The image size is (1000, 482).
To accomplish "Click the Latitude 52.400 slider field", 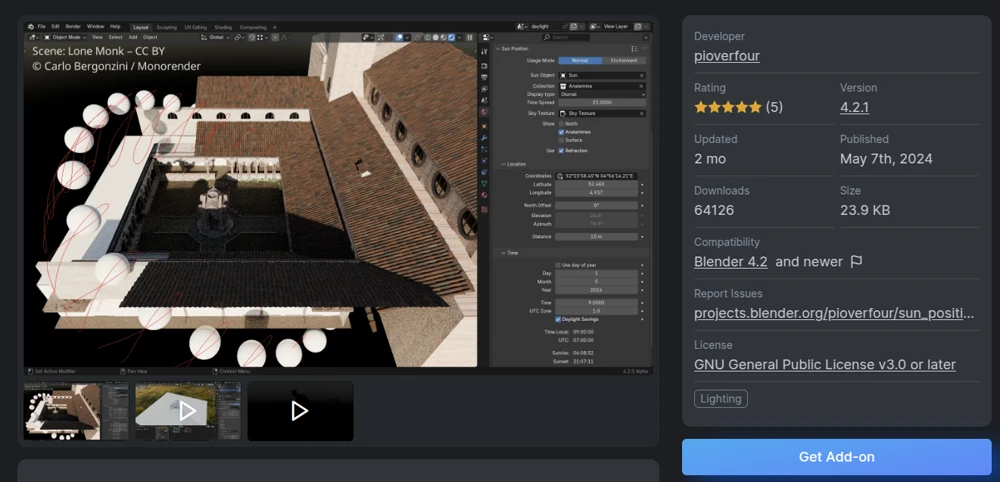I will pyautogui.click(x=596, y=184).
